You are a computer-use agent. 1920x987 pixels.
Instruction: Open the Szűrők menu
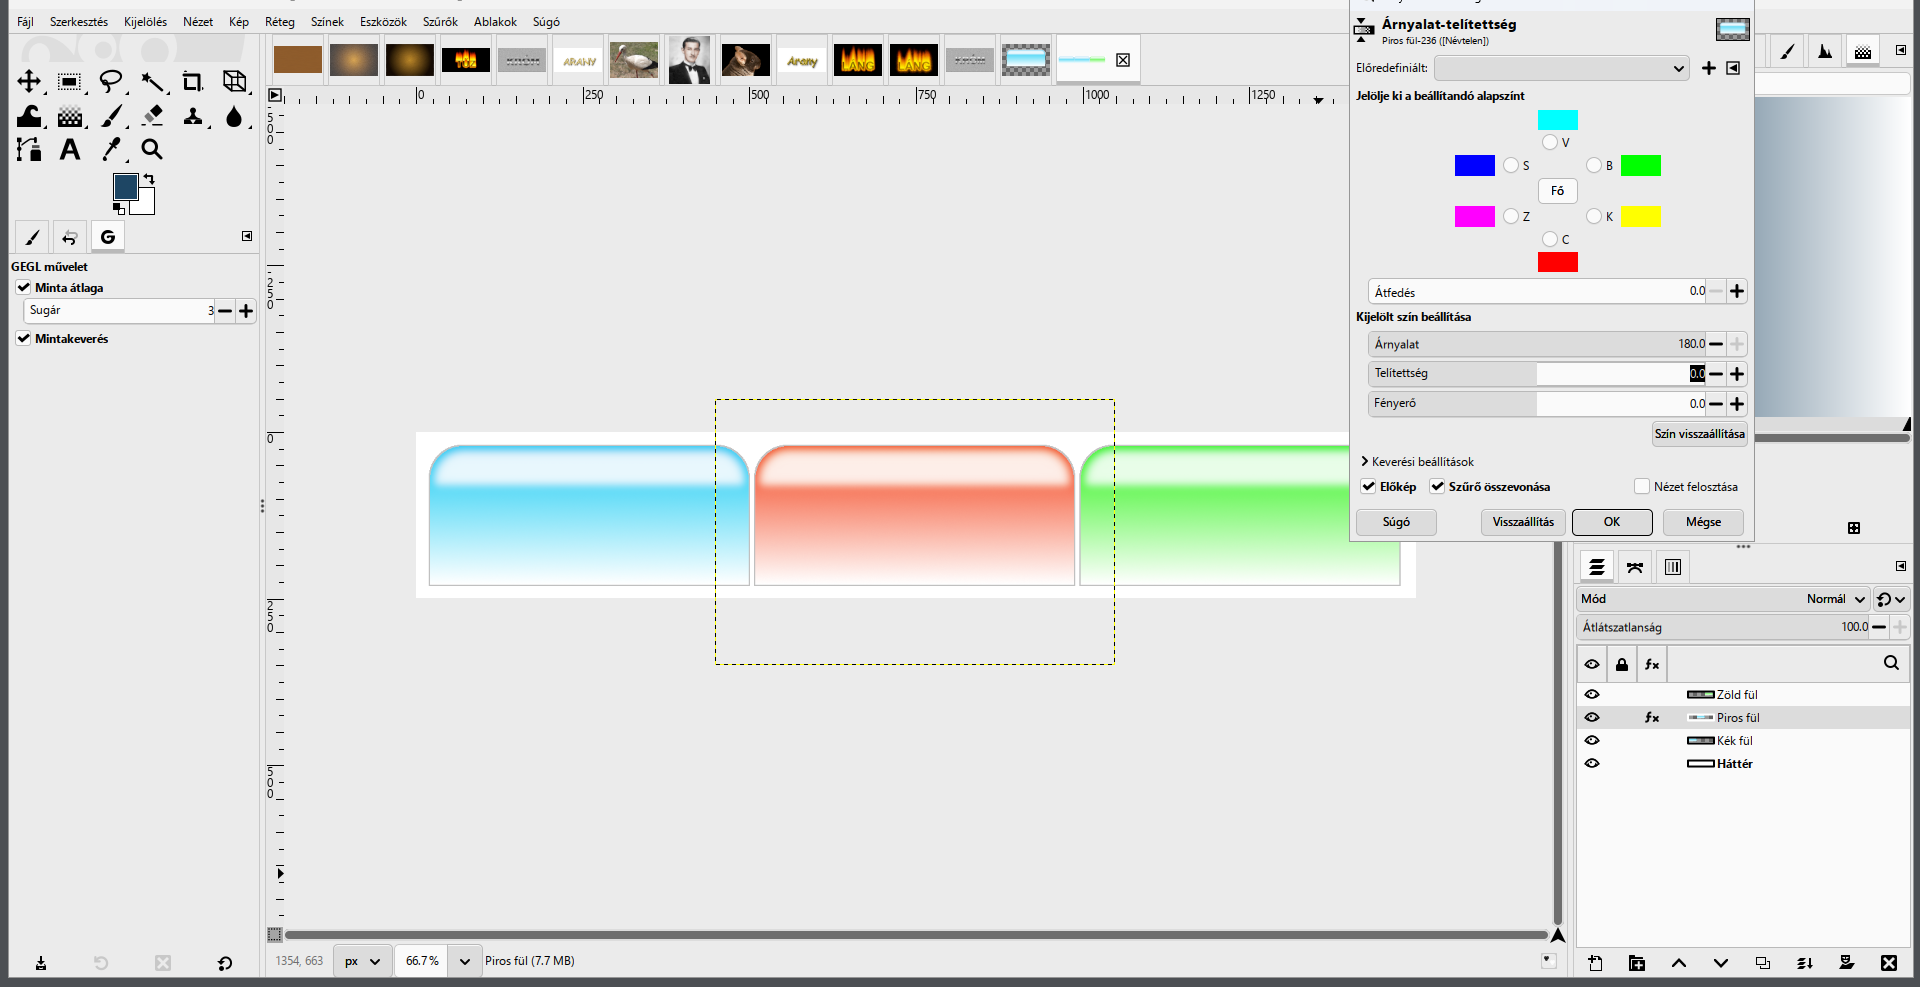(440, 22)
